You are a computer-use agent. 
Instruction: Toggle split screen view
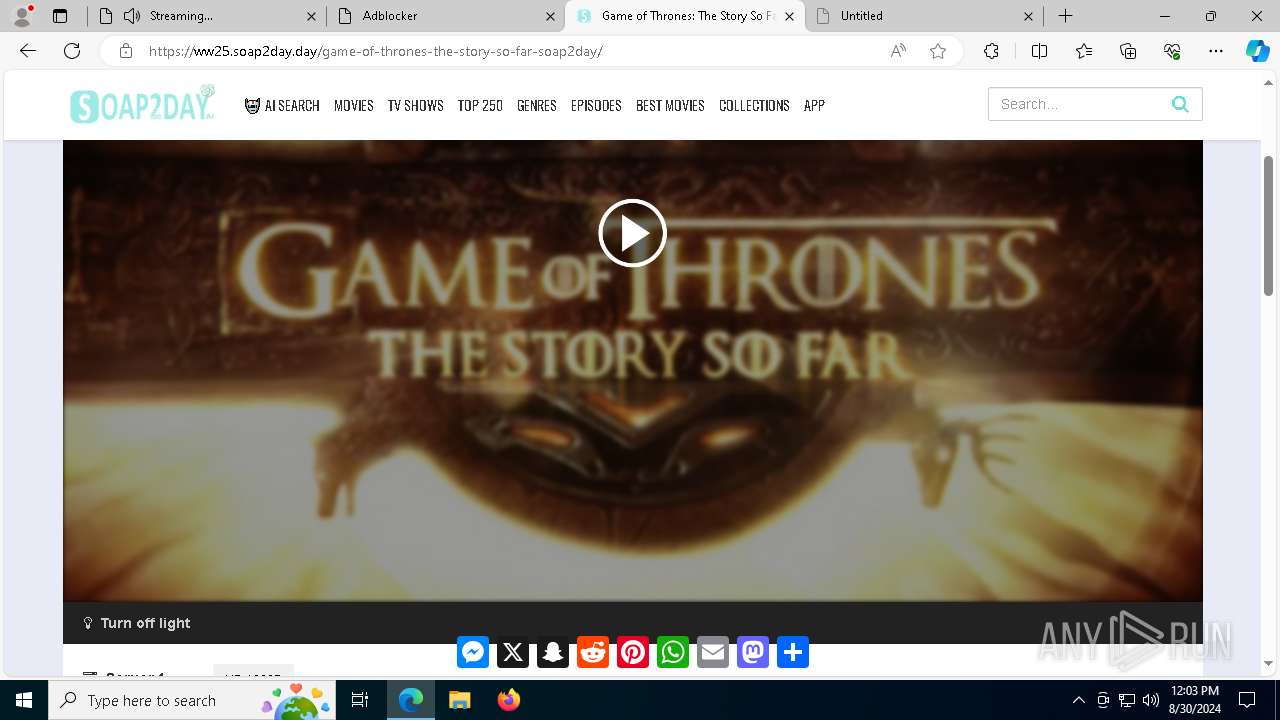tap(1039, 51)
